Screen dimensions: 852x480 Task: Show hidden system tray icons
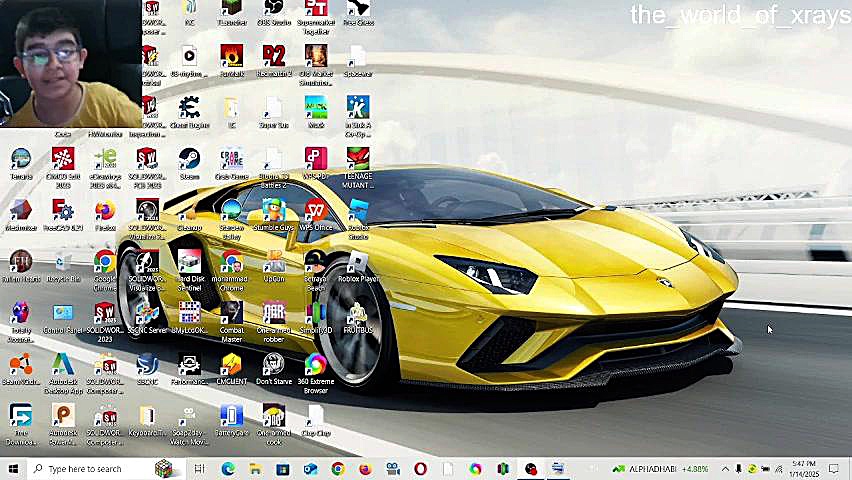(x=725, y=469)
